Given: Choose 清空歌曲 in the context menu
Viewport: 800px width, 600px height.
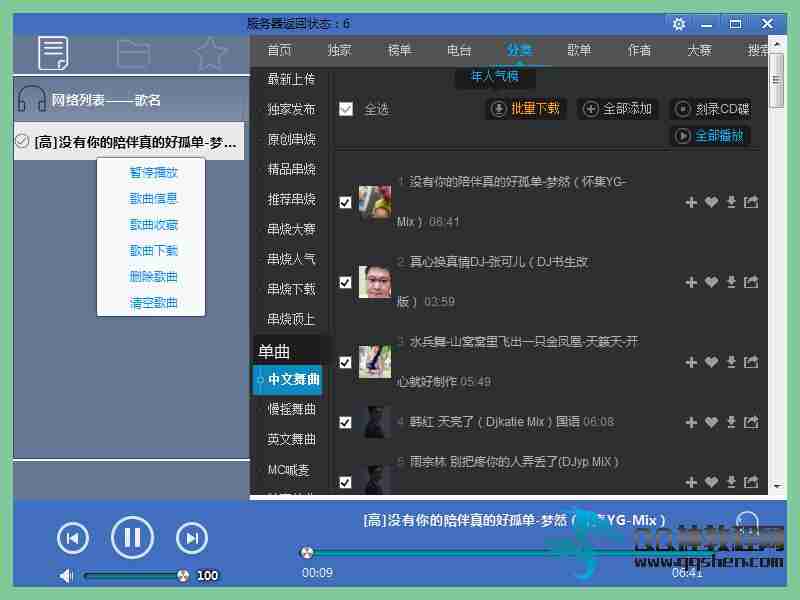Looking at the screenshot, I should point(153,303).
